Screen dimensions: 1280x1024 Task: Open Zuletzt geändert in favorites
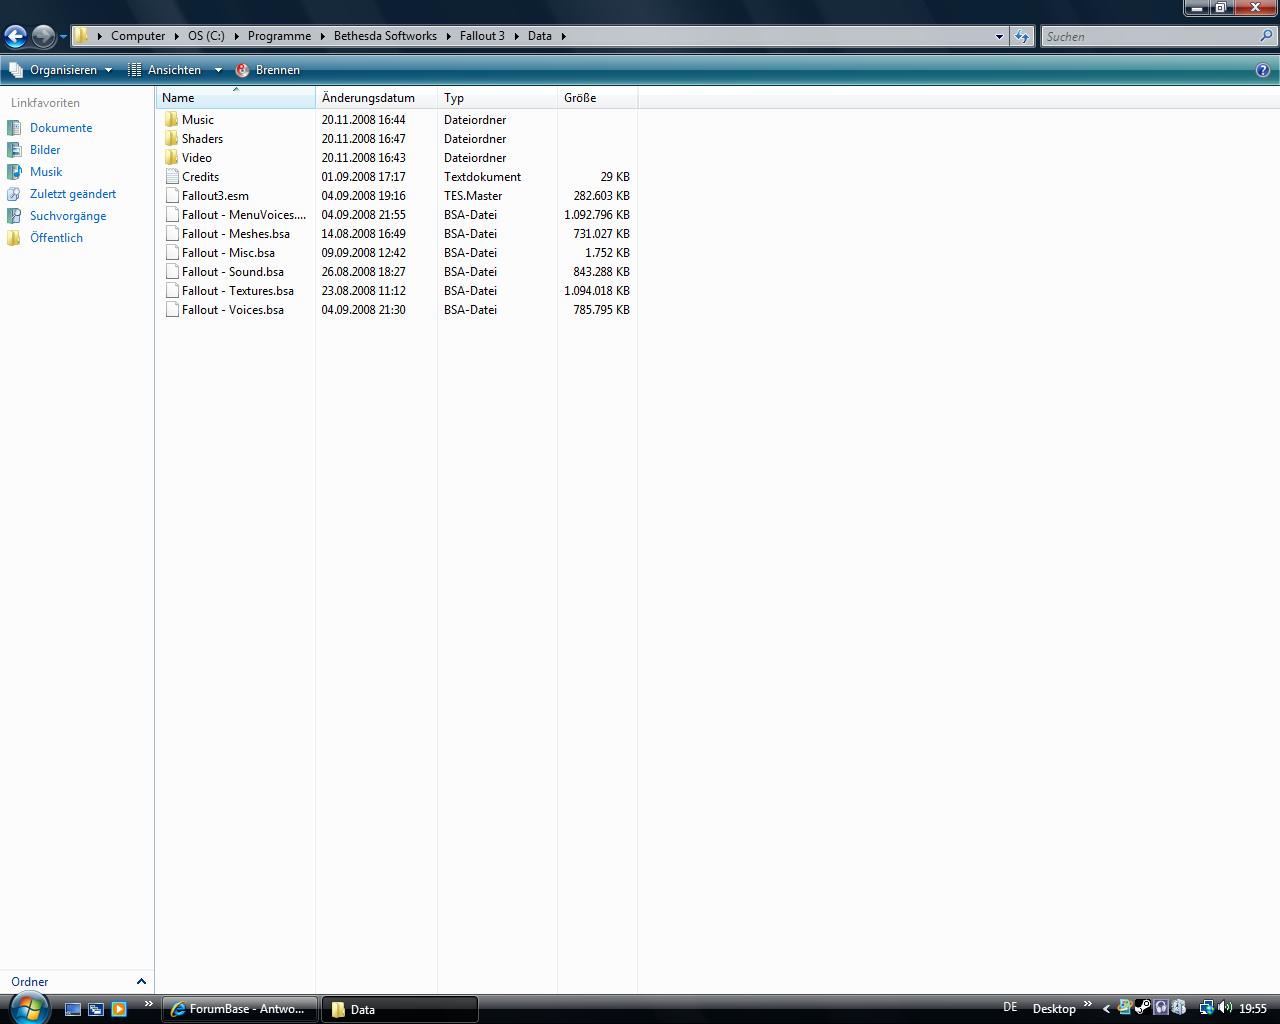point(73,194)
